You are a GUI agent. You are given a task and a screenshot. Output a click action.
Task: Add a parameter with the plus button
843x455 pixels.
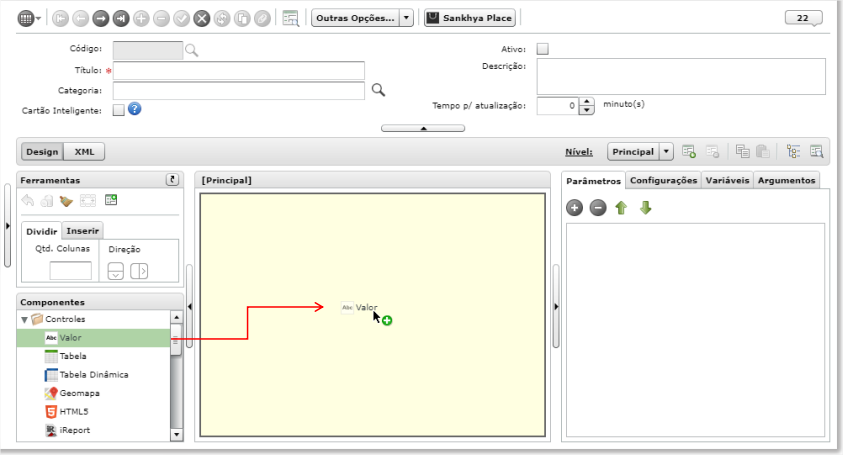pos(574,208)
